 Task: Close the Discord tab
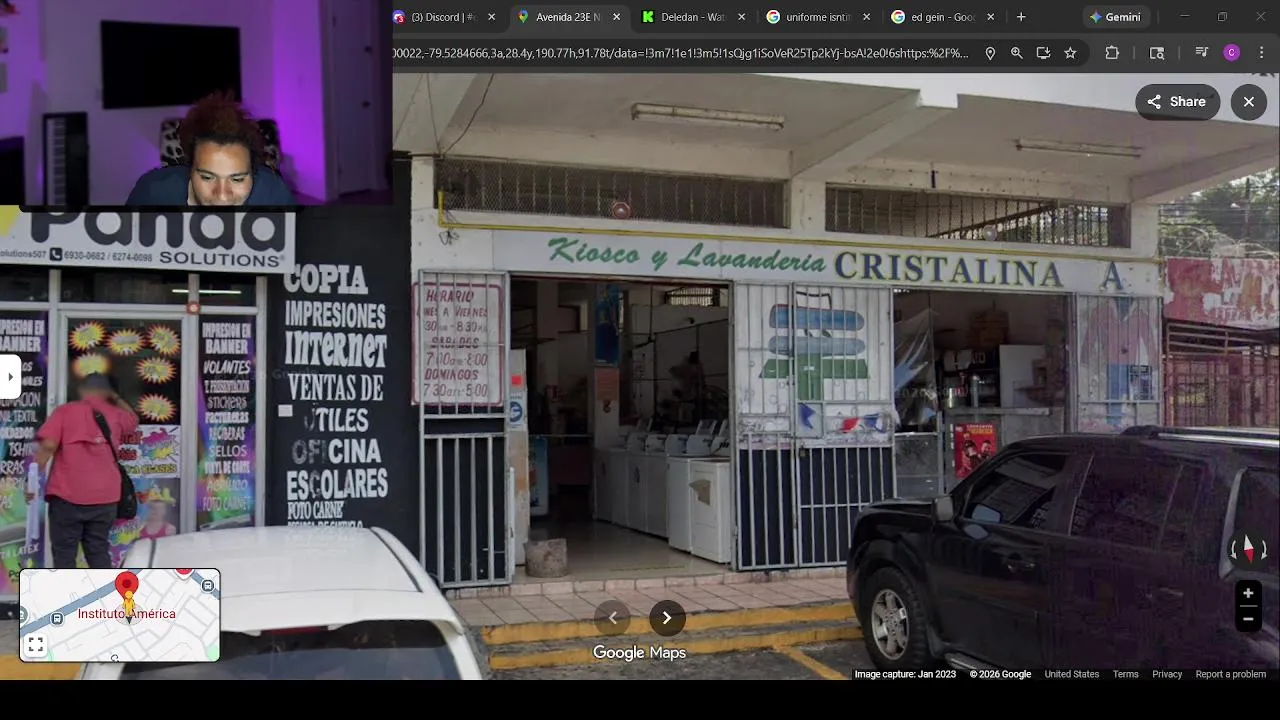click(491, 17)
